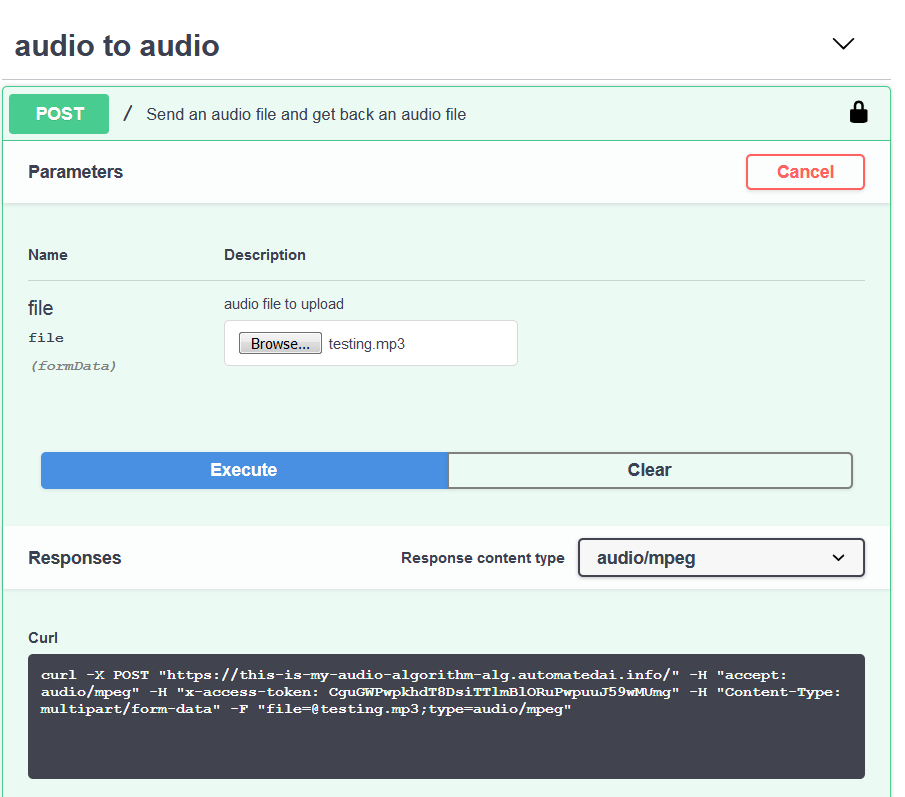Click the curl command code block
This screenshot has height=797, width=905.
(446, 716)
